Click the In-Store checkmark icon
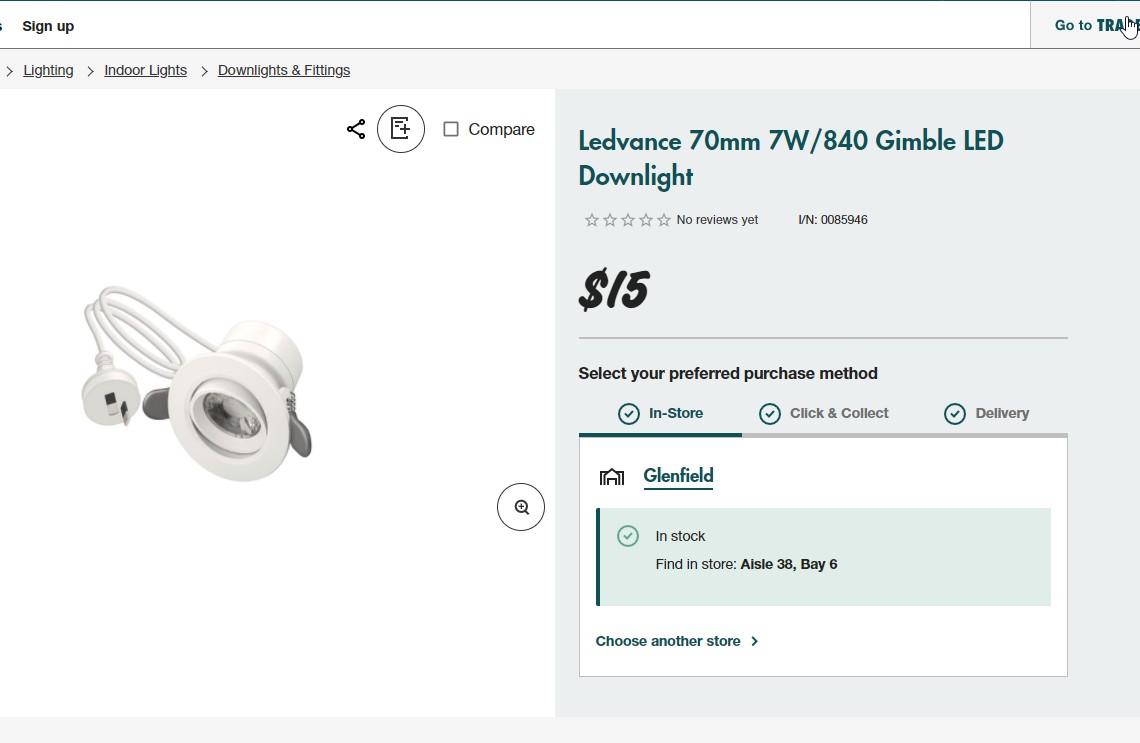 [x=629, y=414]
